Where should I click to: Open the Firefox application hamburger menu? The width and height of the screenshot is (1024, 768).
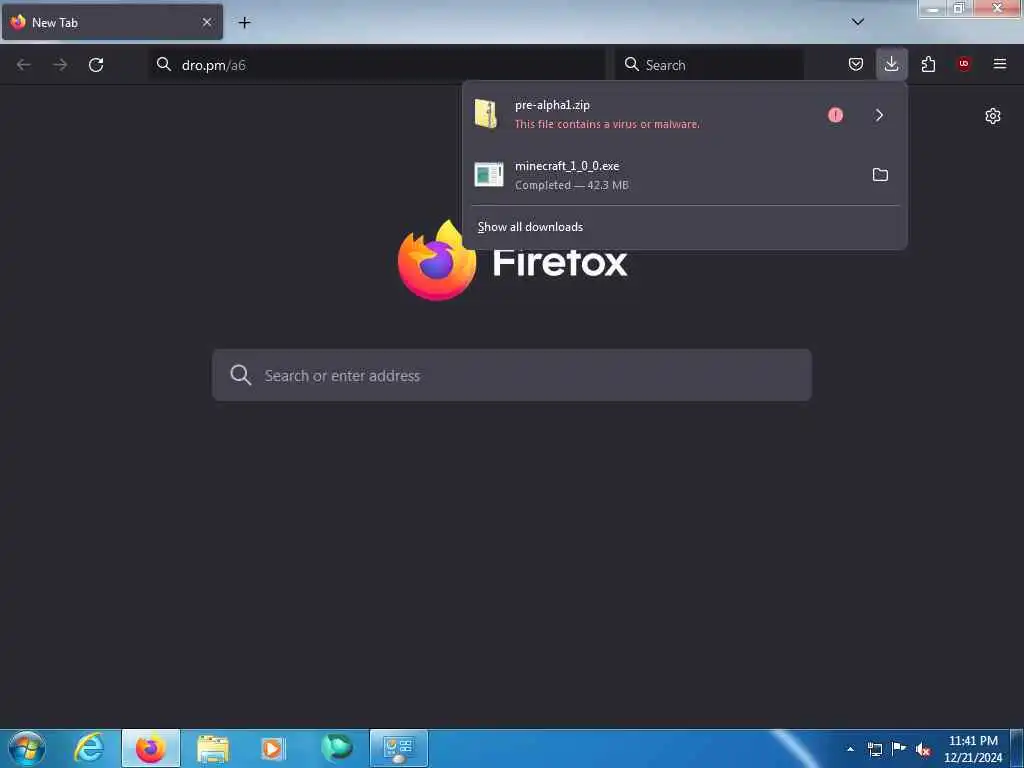pyautogui.click(x=1000, y=64)
